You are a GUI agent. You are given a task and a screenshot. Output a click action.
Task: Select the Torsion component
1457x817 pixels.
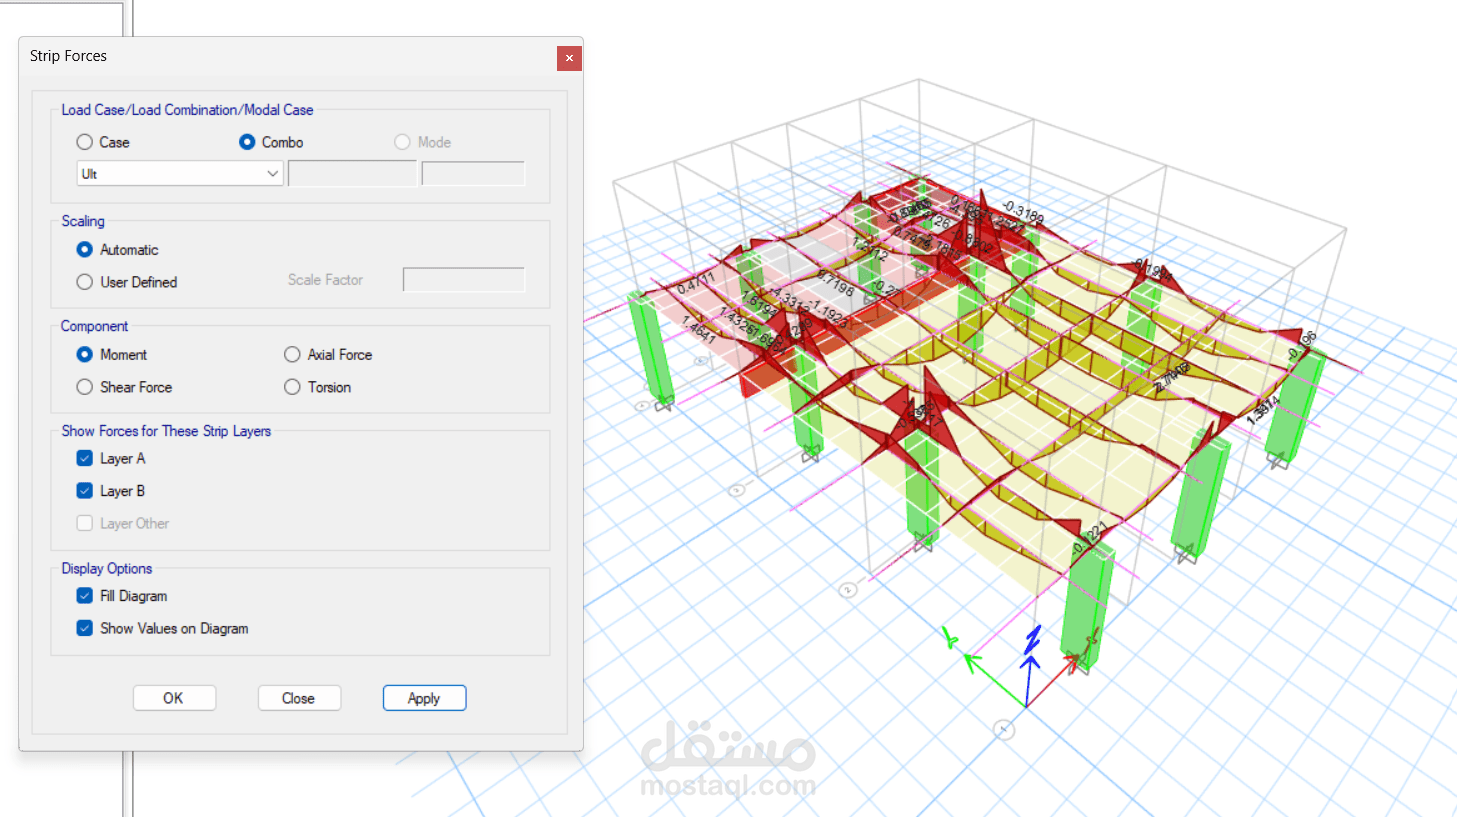tap(292, 387)
